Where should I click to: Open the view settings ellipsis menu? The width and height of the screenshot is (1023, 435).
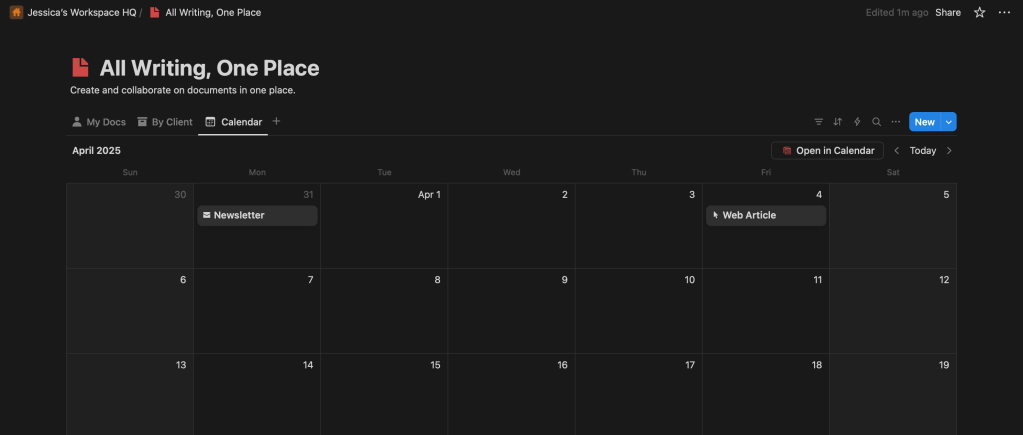pyautogui.click(x=896, y=122)
